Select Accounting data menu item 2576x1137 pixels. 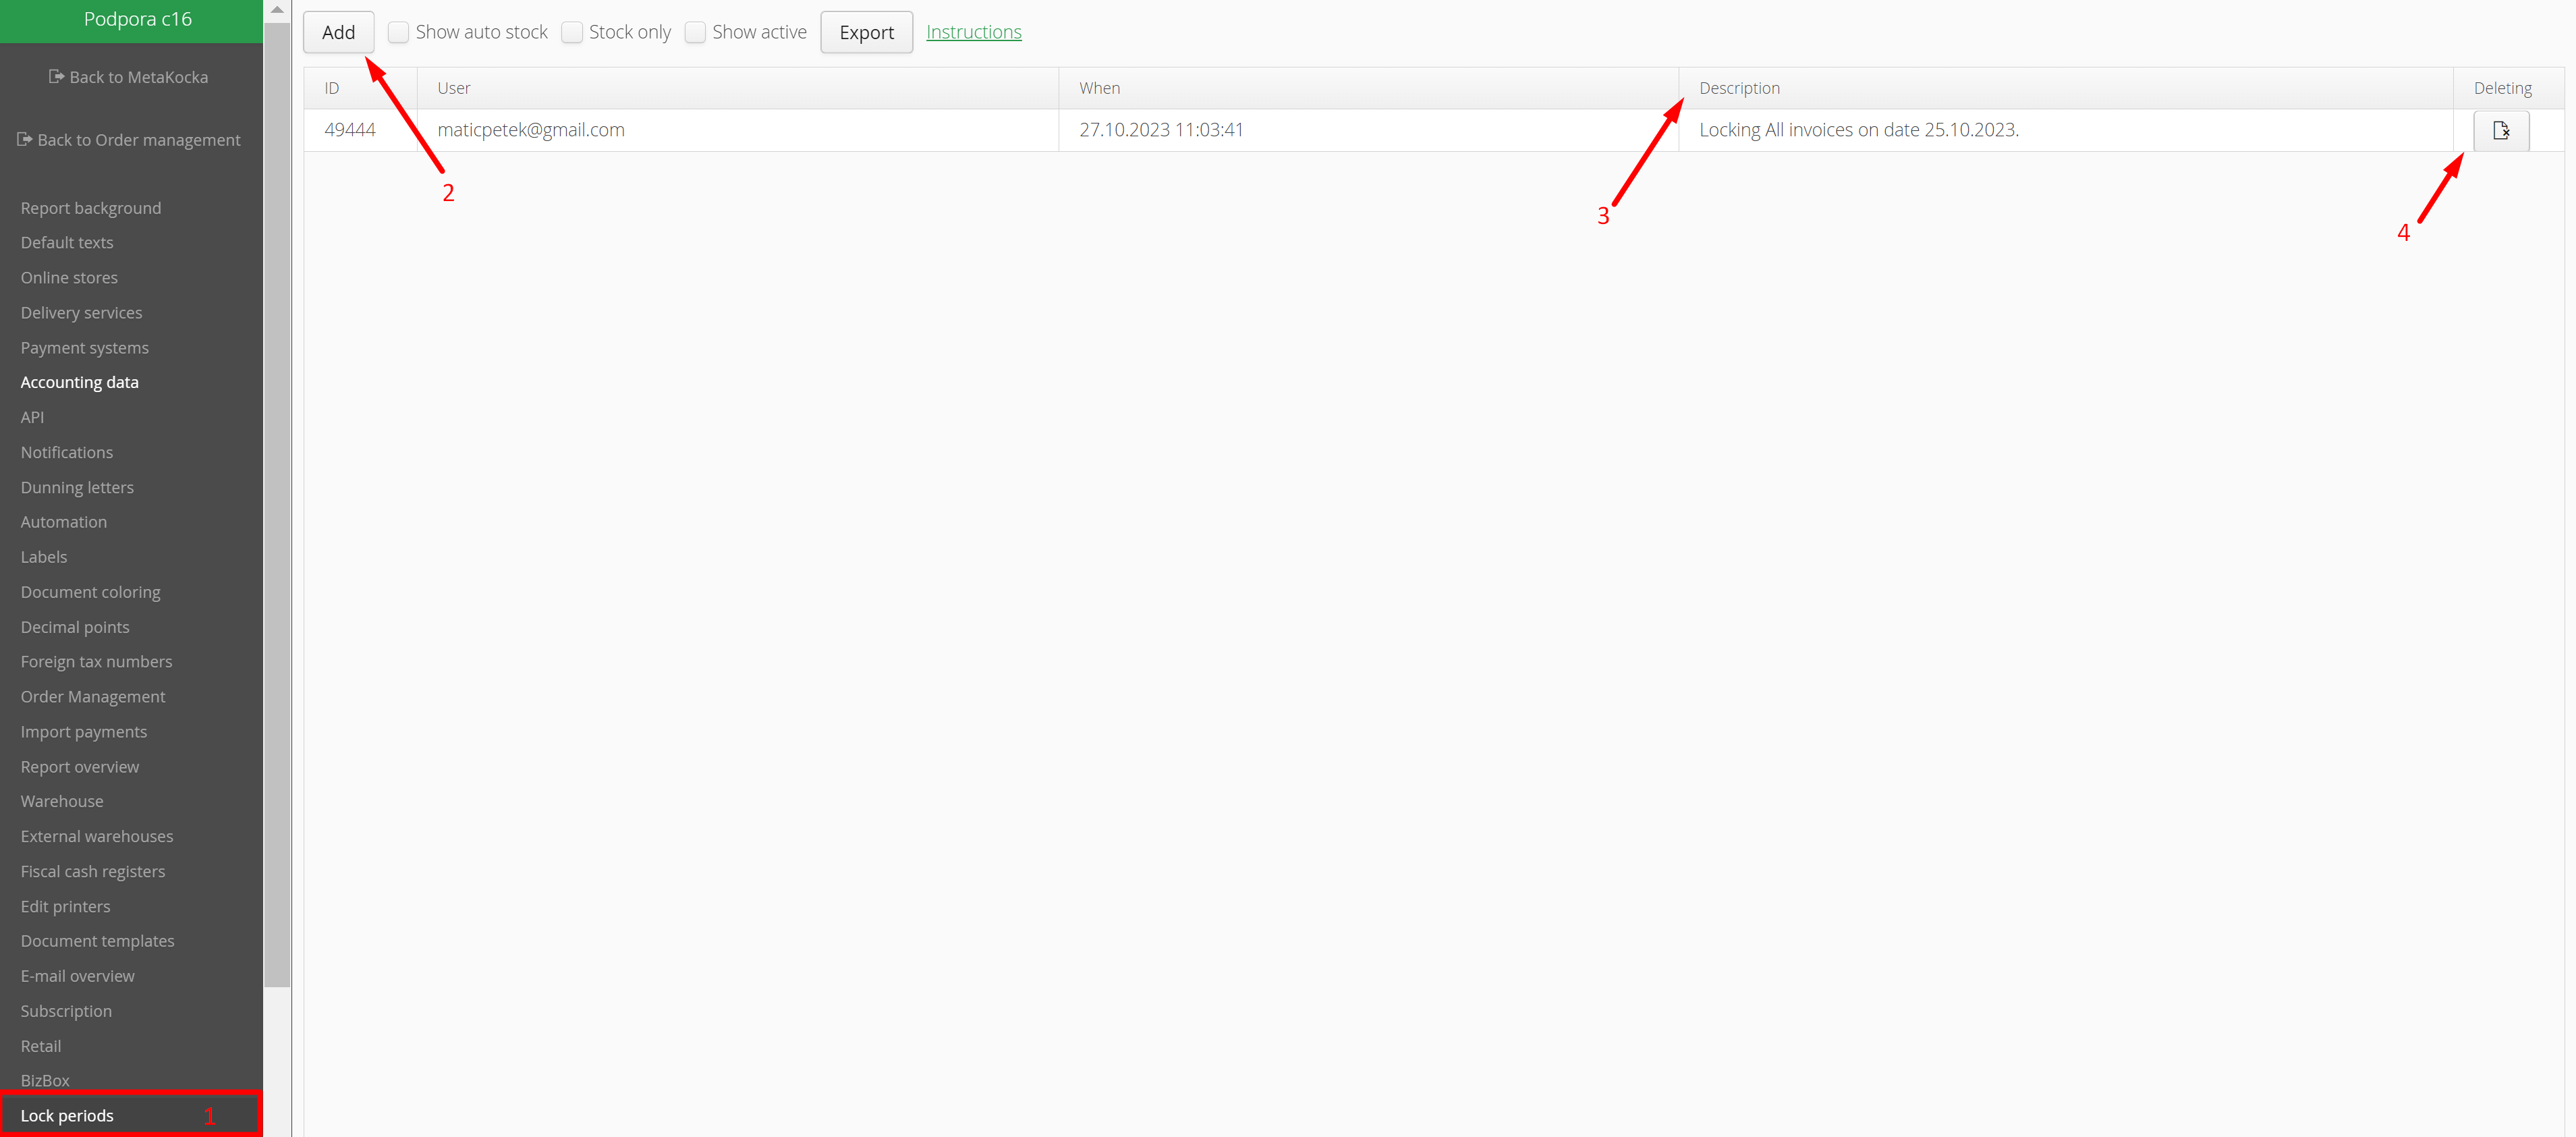click(79, 382)
